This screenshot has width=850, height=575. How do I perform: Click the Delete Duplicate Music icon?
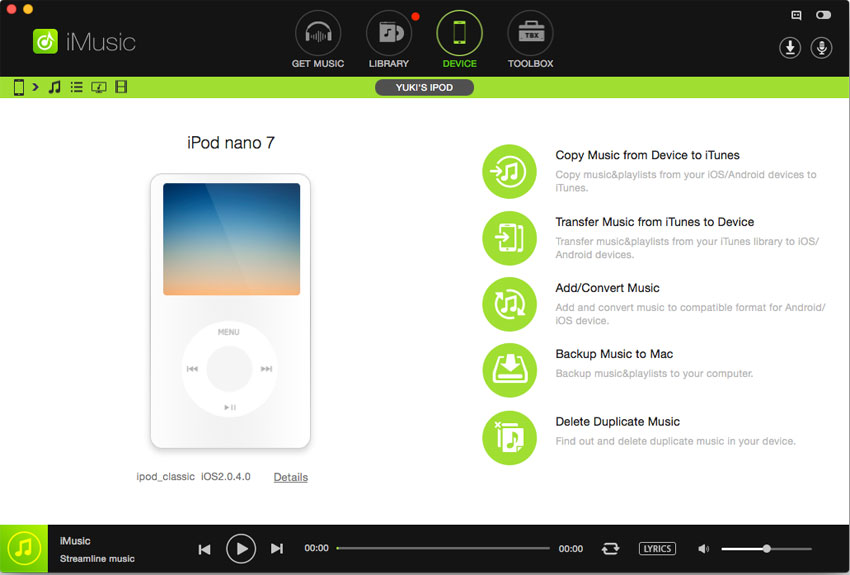pyautogui.click(x=509, y=437)
